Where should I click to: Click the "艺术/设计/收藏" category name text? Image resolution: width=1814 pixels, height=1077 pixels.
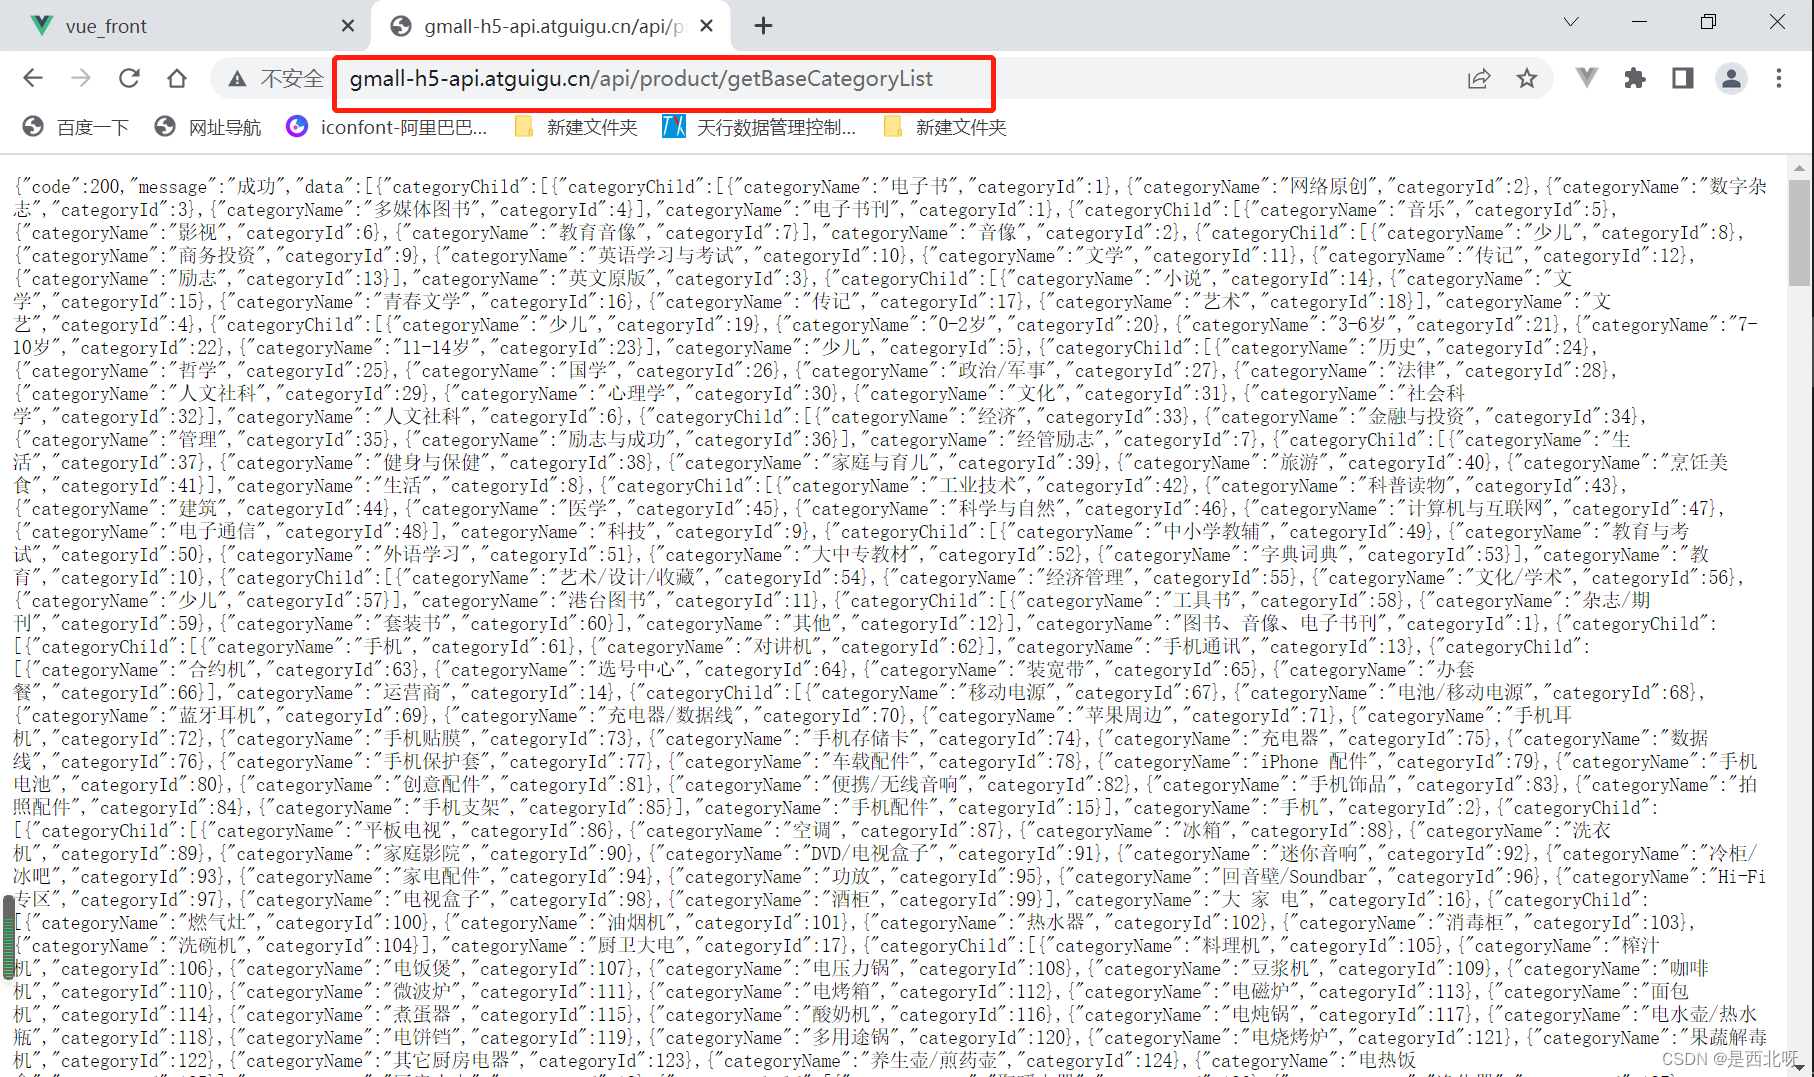(x=626, y=578)
